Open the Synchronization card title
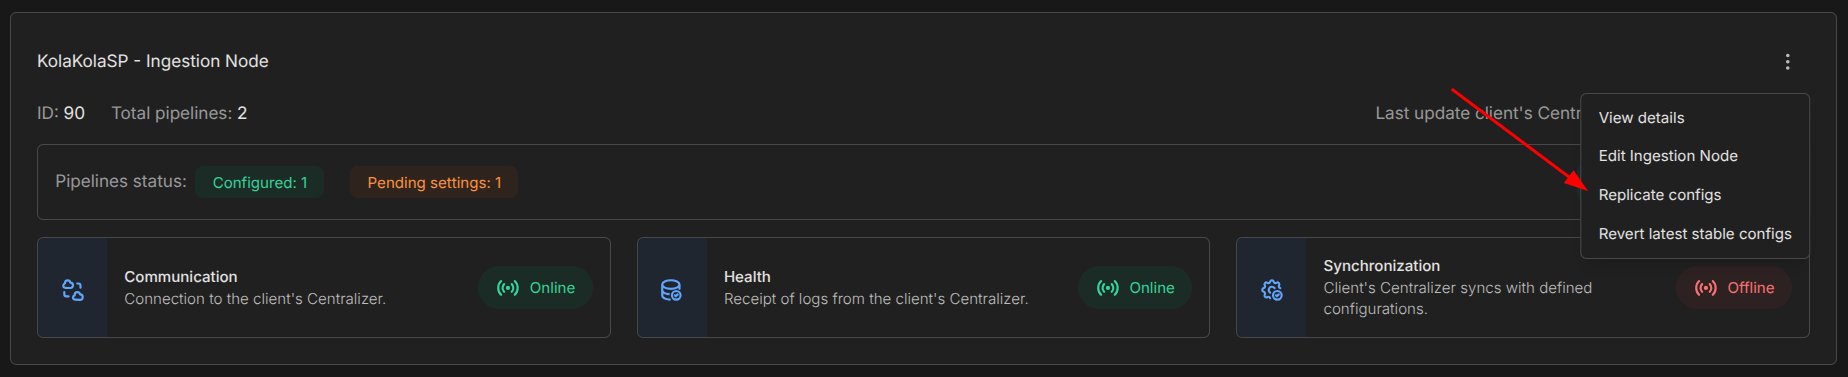1848x377 pixels. tap(1381, 266)
